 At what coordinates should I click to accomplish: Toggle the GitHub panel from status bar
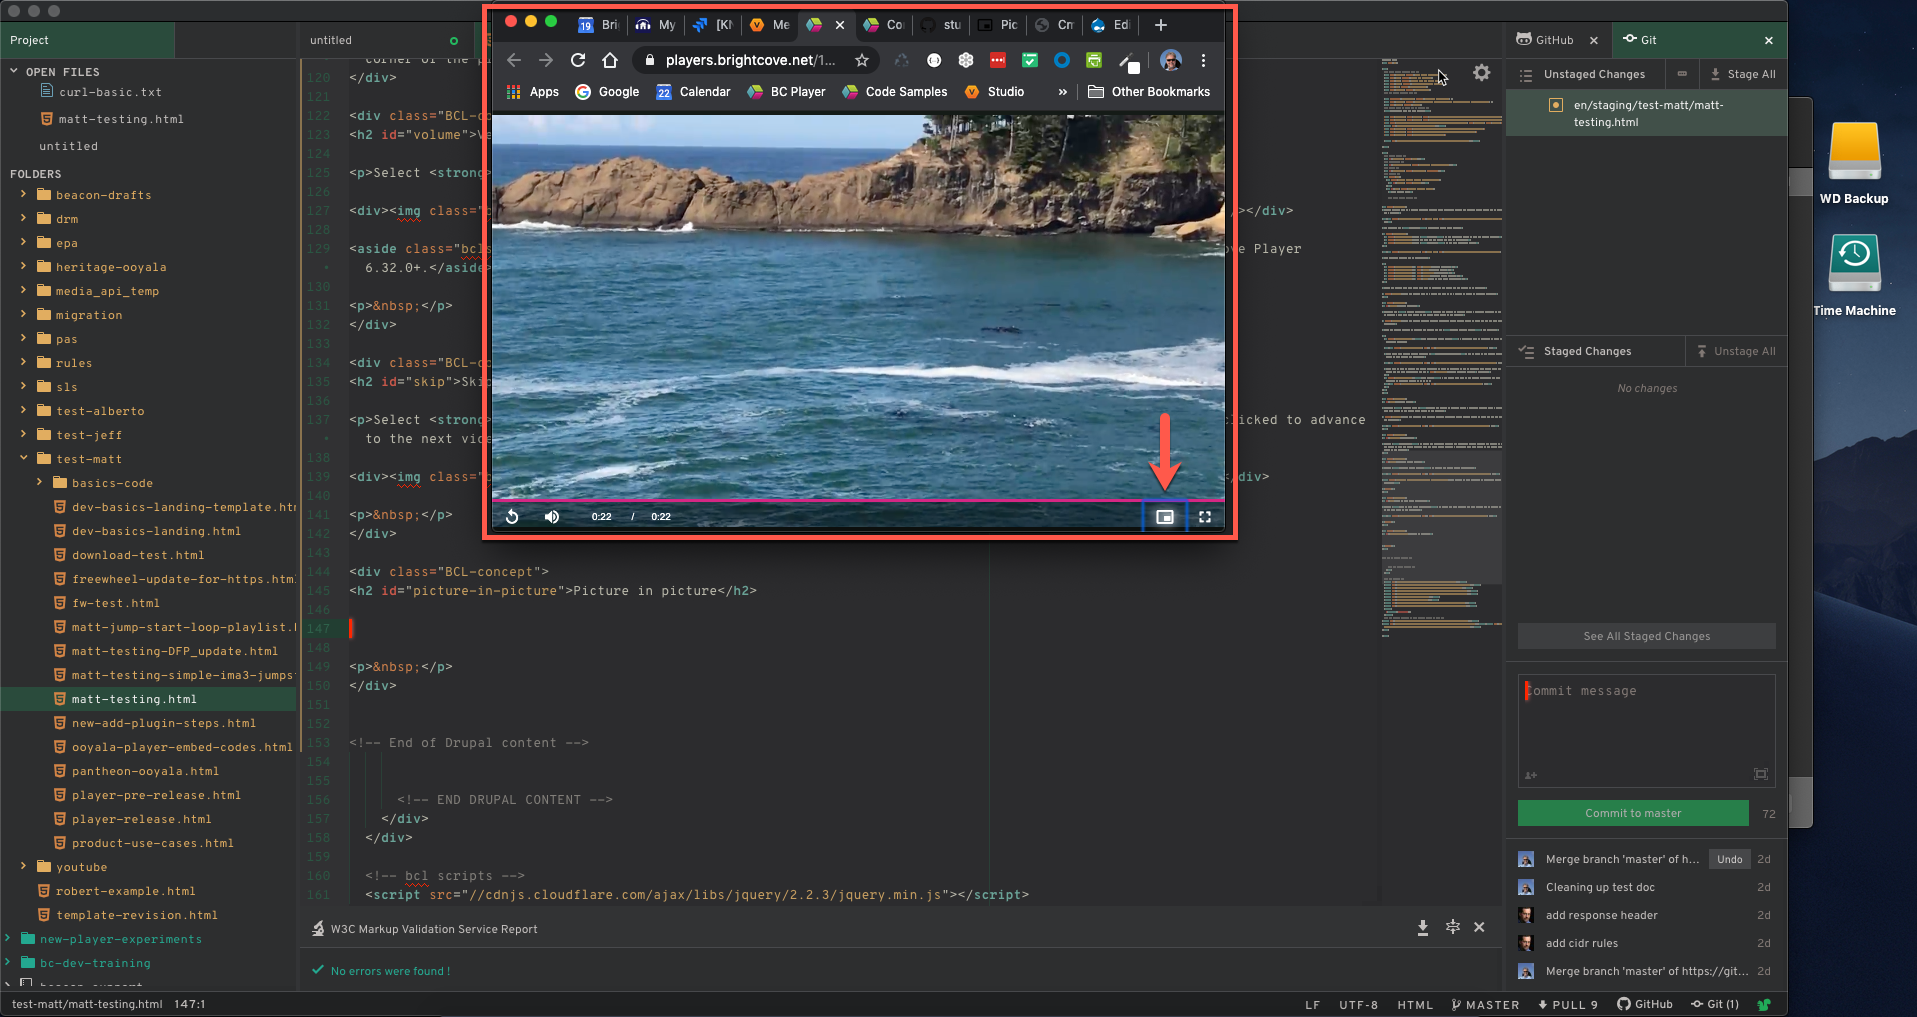point(1645,1005)
